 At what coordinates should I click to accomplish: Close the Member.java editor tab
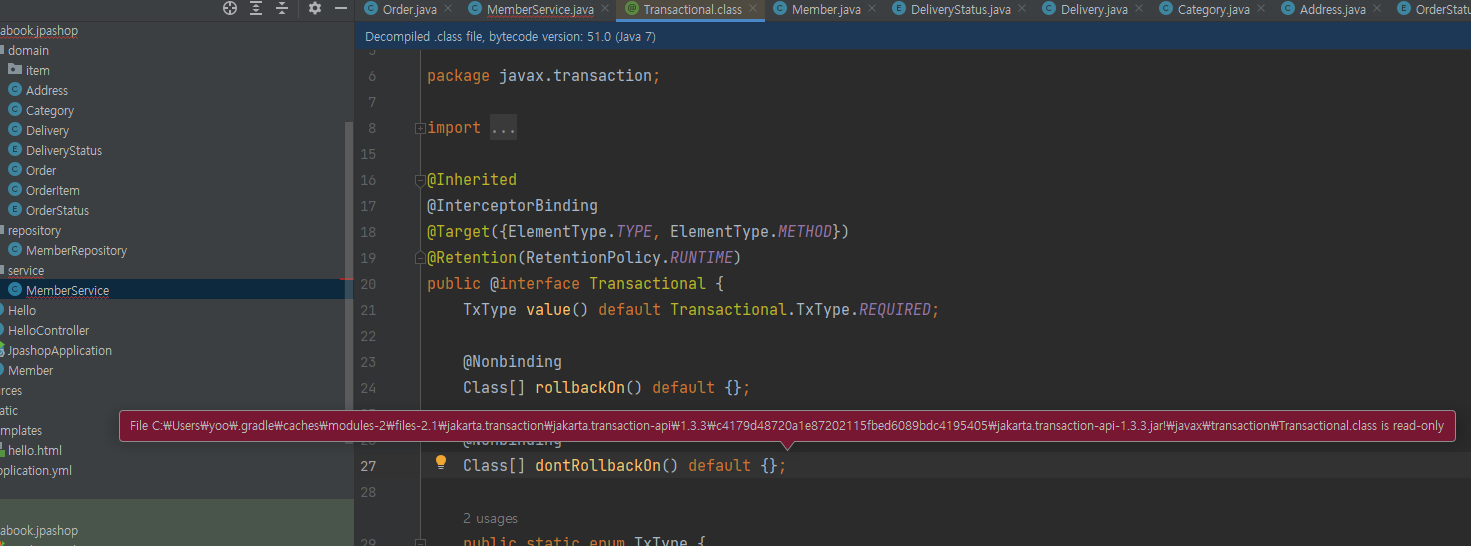tap(871, 9)
